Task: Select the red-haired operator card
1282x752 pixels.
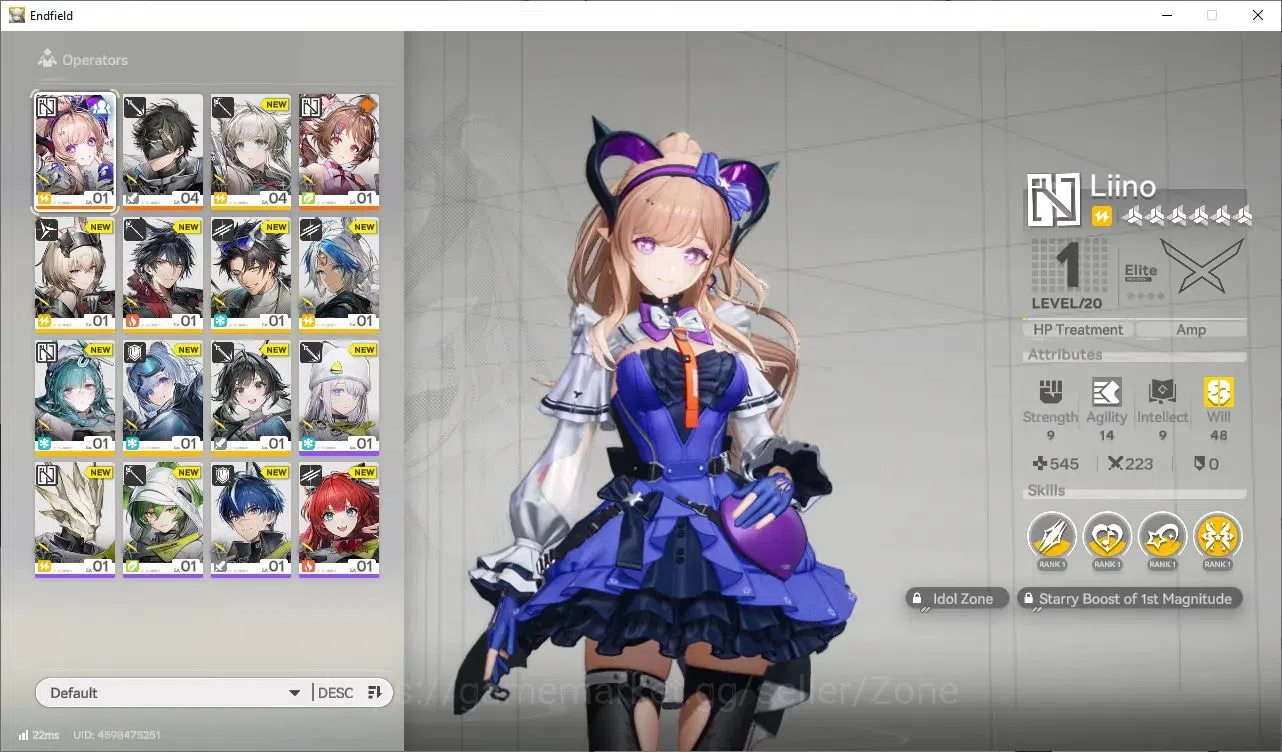Action: point(339,520)
